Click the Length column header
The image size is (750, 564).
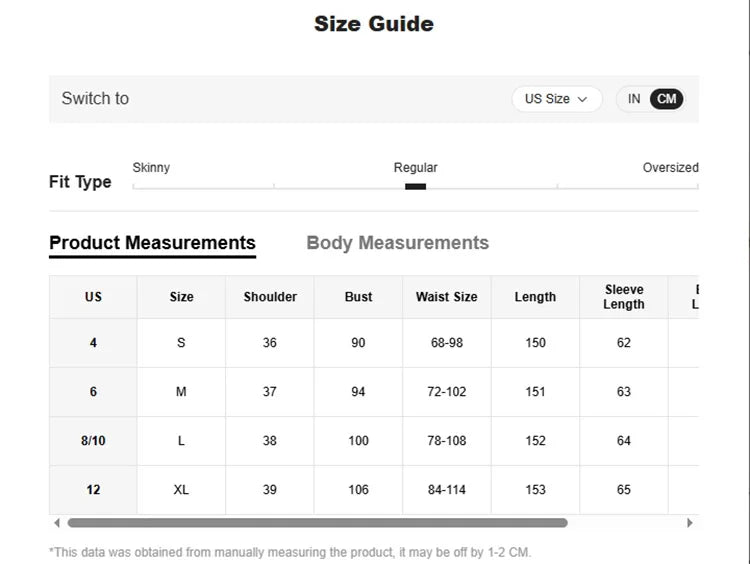point(535,297)
